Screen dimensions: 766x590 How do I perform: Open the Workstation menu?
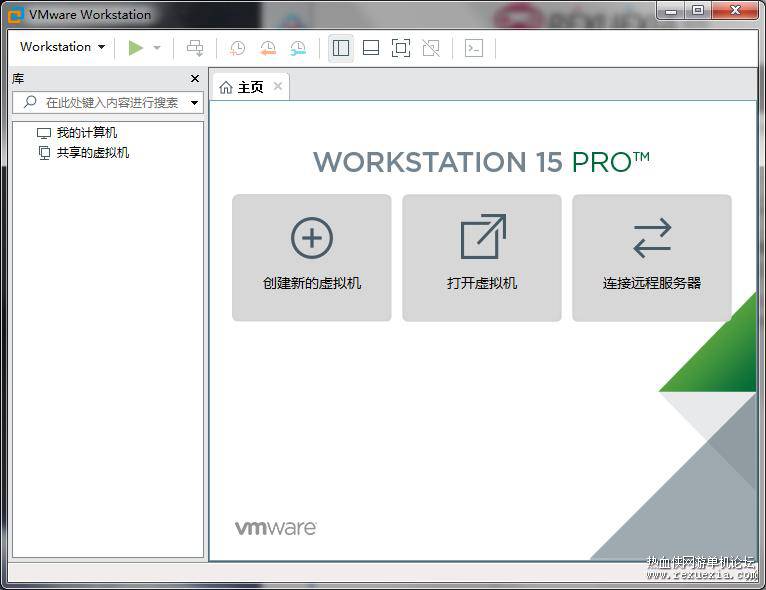(62, 47)
